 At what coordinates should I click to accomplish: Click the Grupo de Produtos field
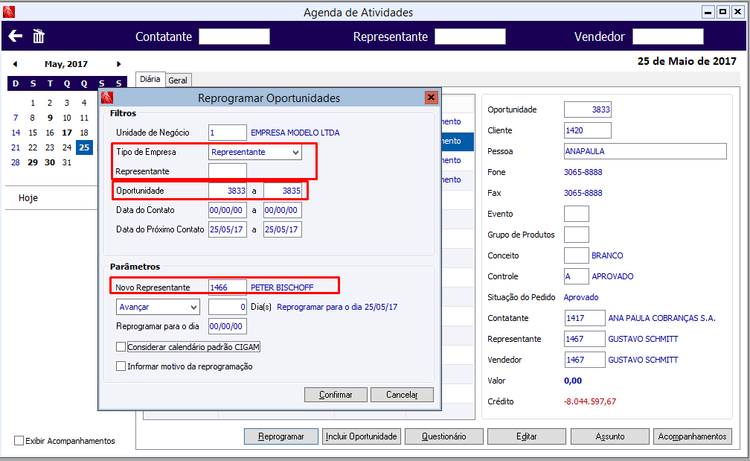click(576, 235)
